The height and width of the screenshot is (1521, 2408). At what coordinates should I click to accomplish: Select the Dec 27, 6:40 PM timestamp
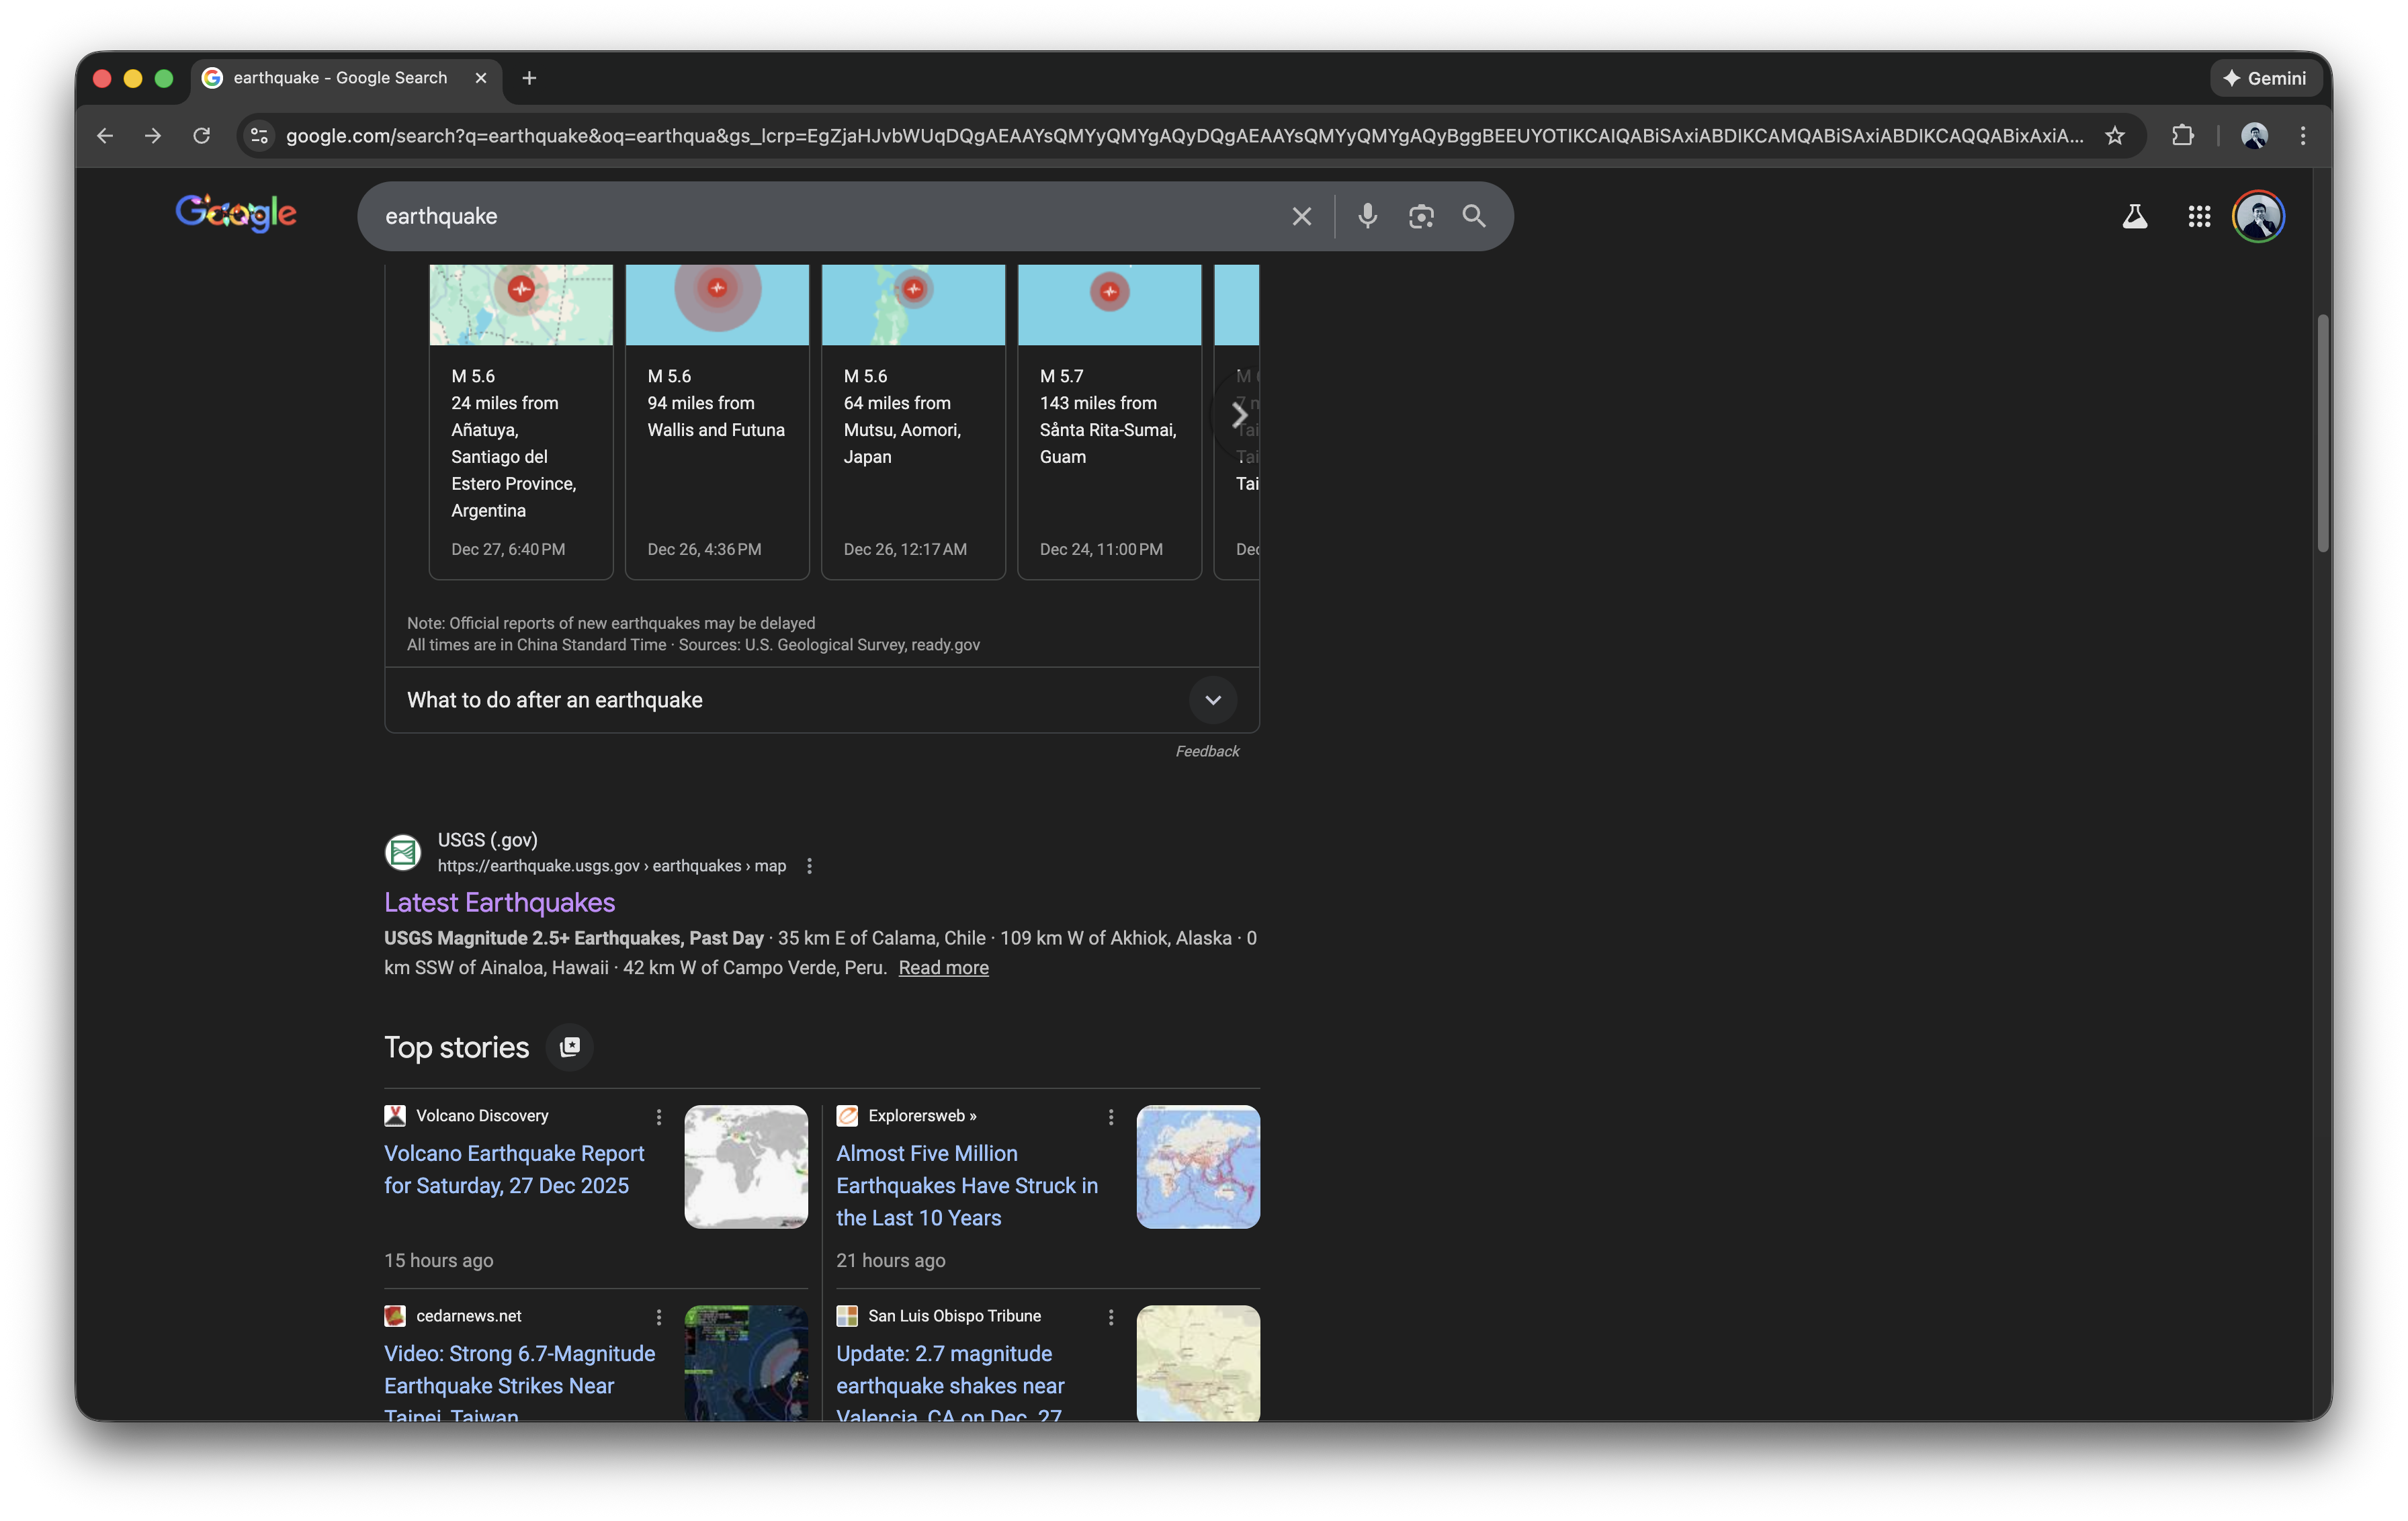click(508, 549)
